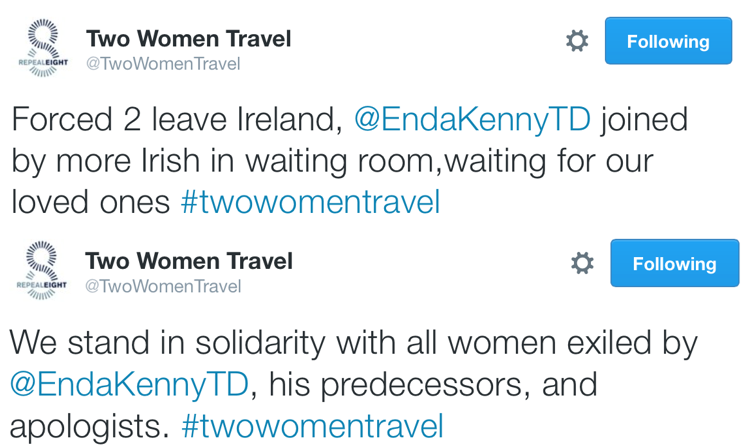
Task: Toggle Following button on the solidarity tweet
Action: pos(675,263)
